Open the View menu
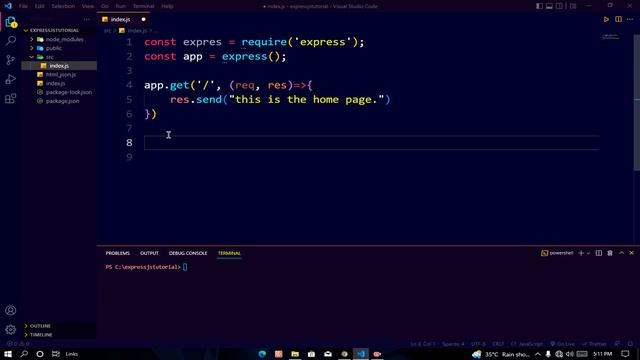The height and width of the screenshot is (360, 640). tap(87, 6)
